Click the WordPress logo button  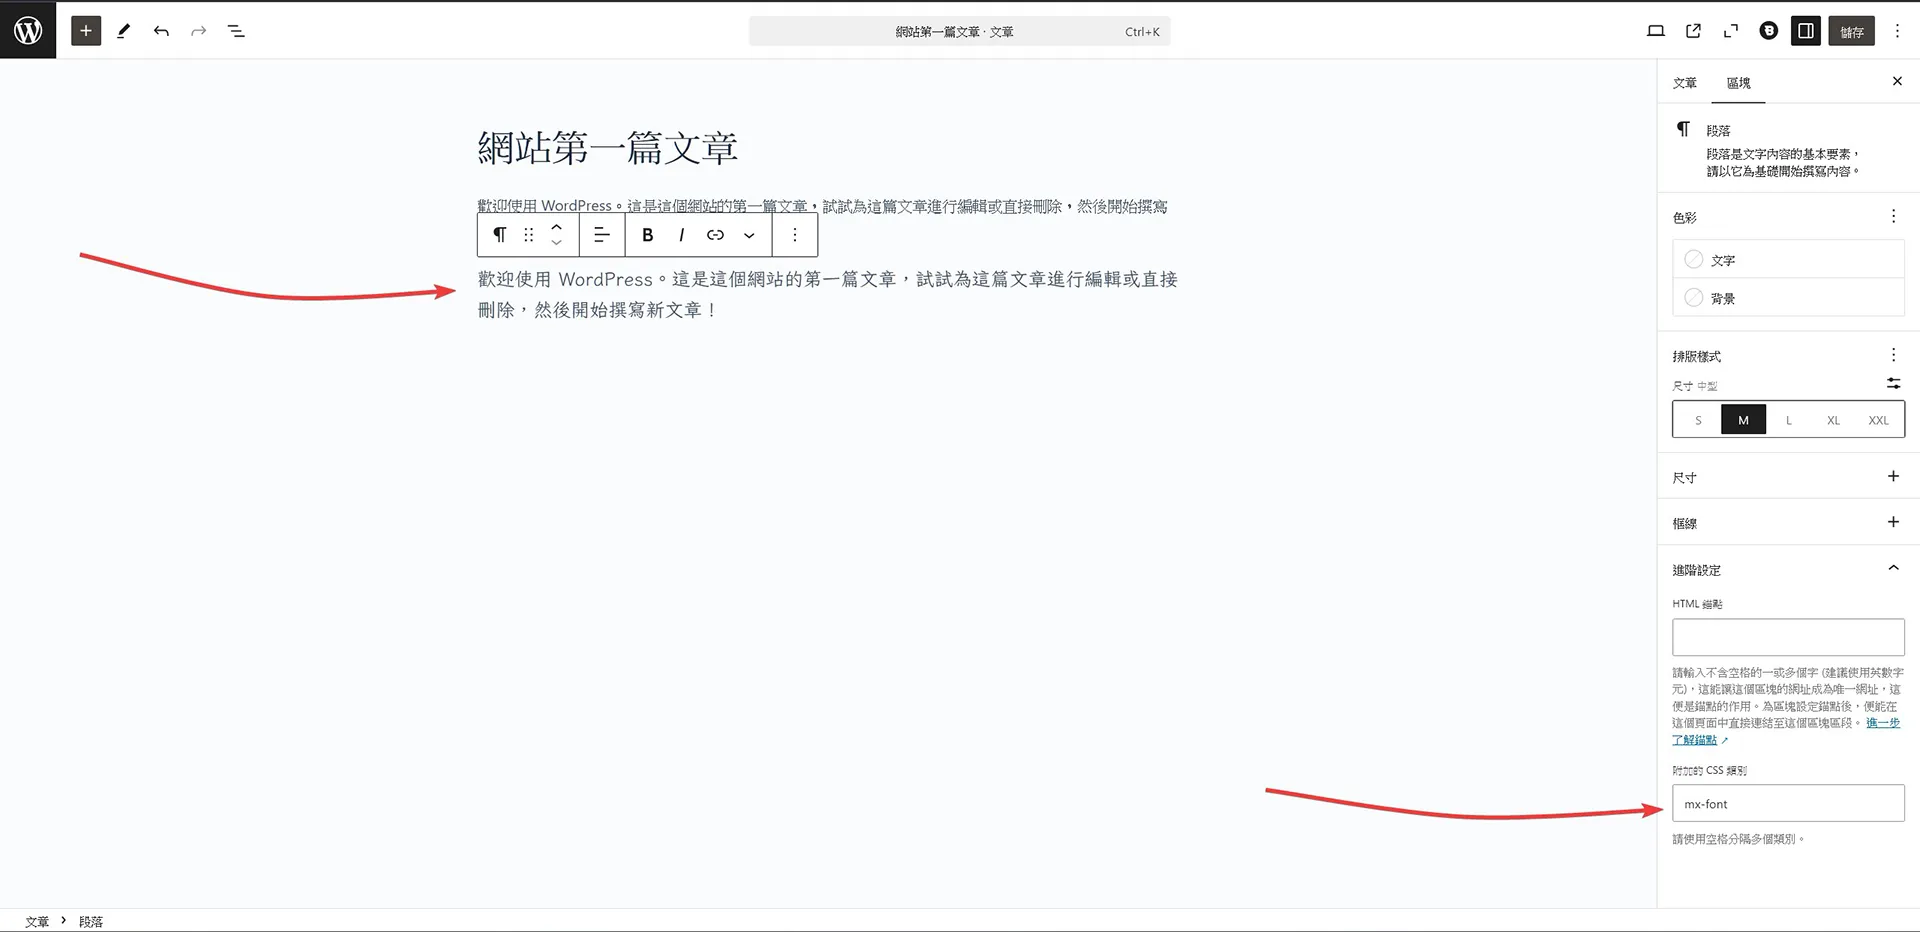(x=28, y=30)
